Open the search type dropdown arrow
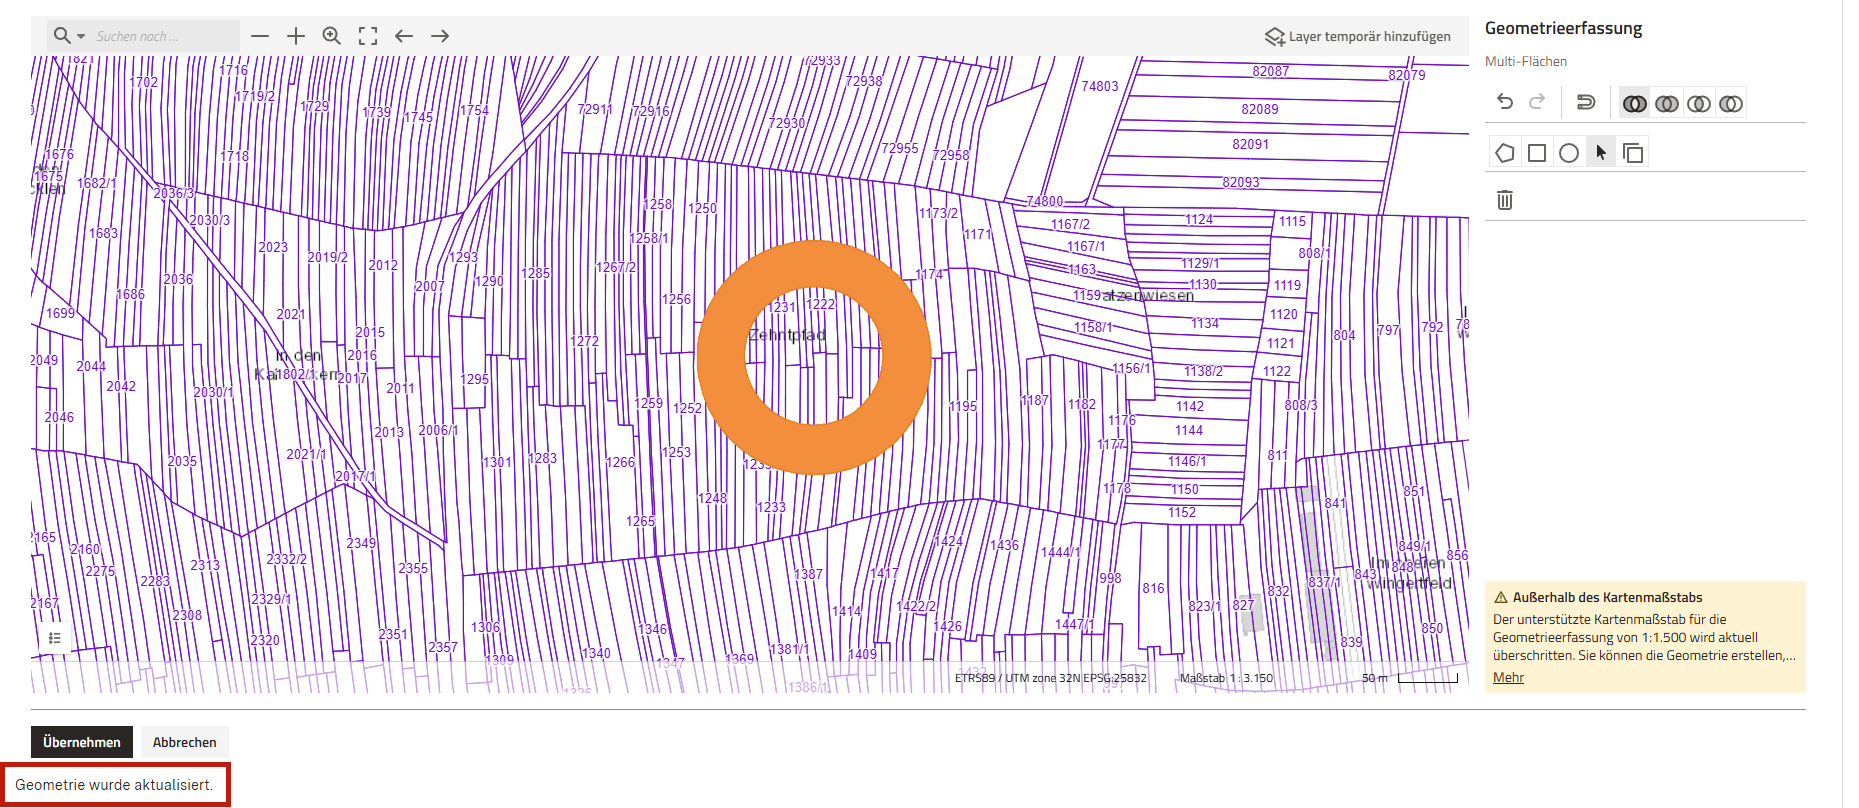Image resolution: width=1859 pixels, height=808 pixels. (x=81, y=36)
